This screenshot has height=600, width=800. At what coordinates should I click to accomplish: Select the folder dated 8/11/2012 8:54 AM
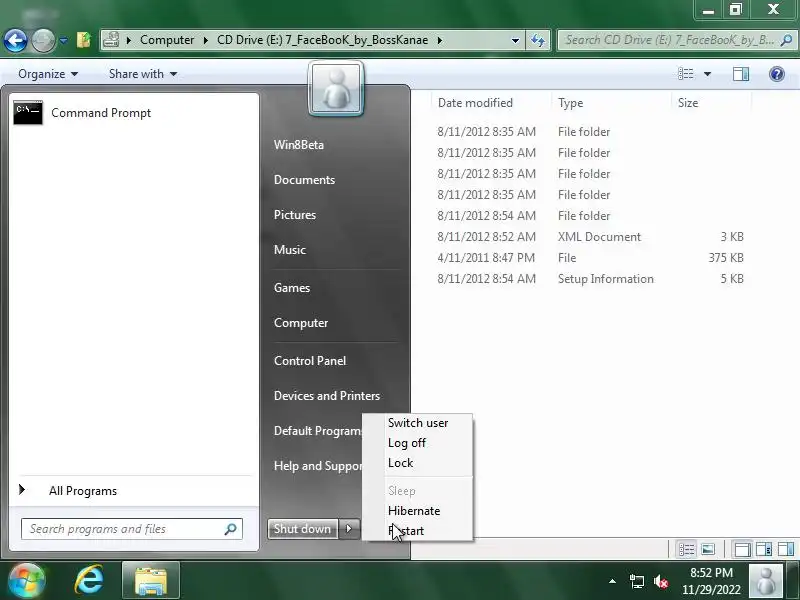tap(590, 216)
